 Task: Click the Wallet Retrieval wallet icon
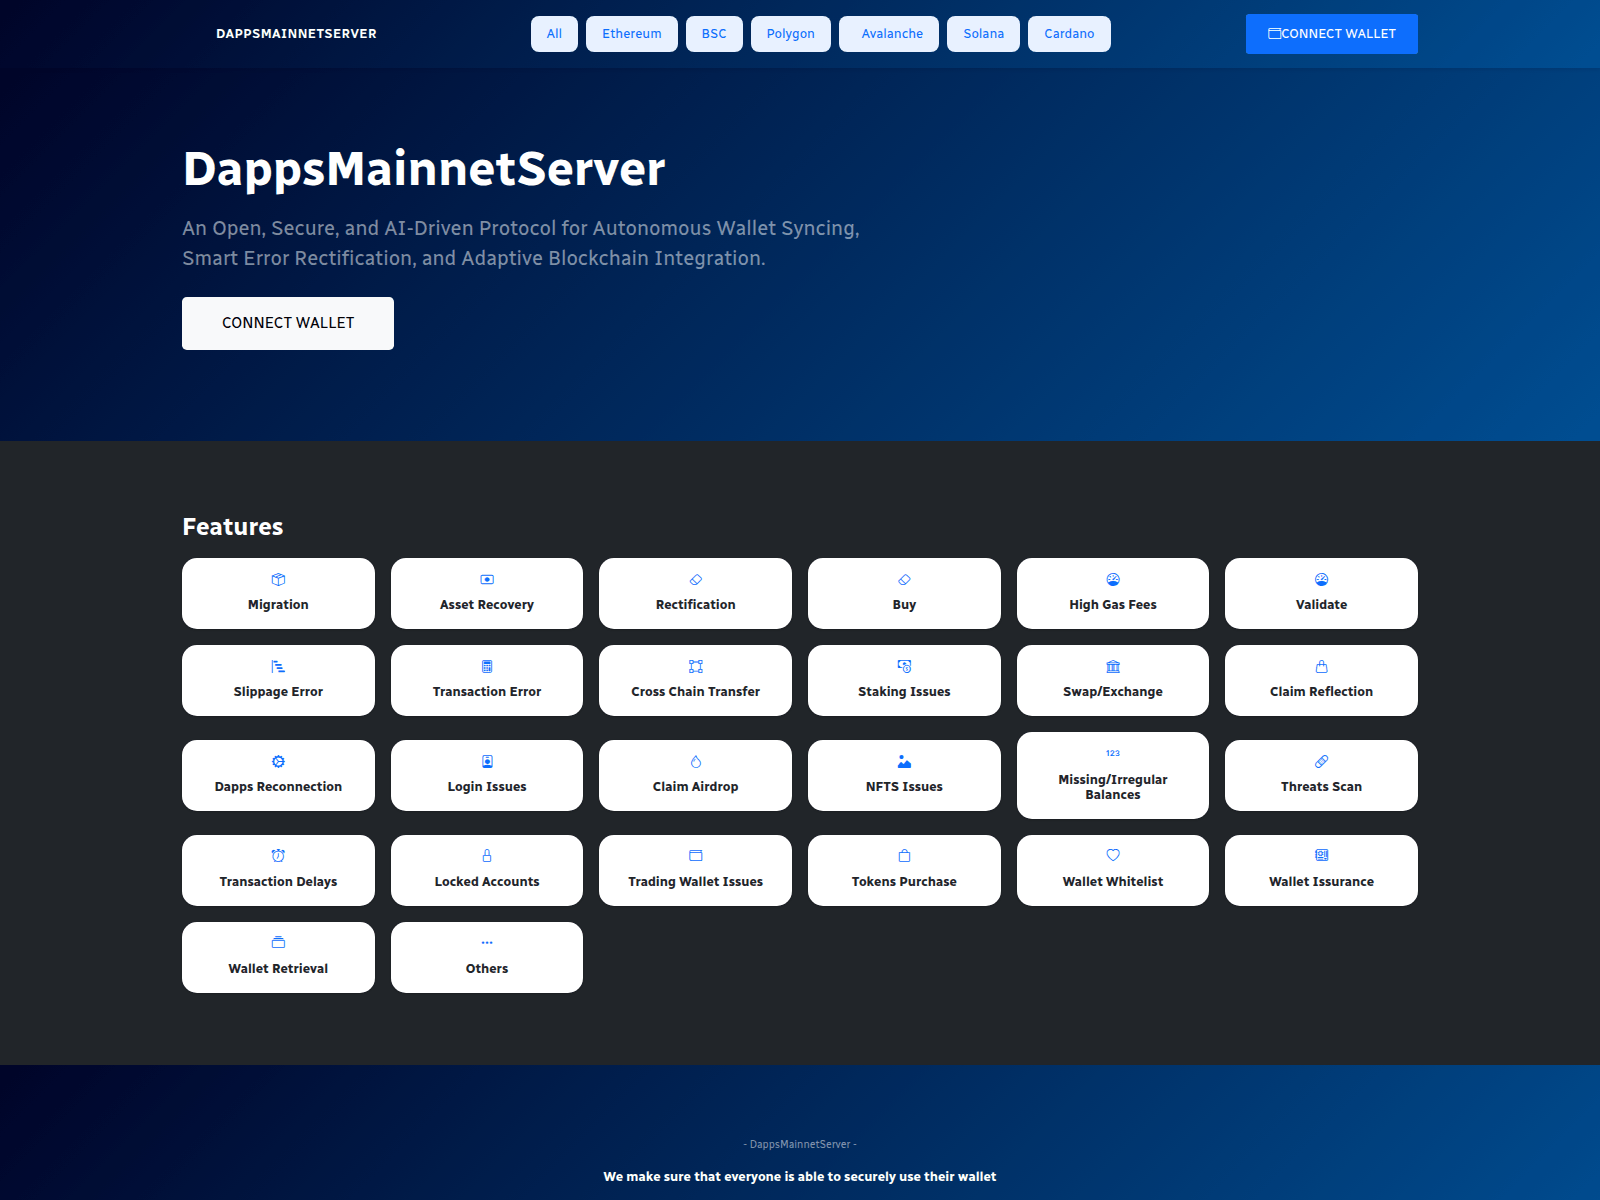(278, 943)
